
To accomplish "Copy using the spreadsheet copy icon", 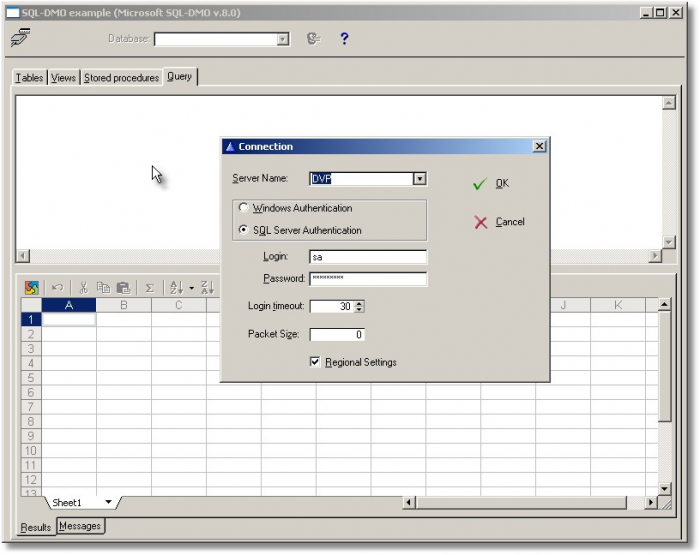I will (x=104, y=288).
